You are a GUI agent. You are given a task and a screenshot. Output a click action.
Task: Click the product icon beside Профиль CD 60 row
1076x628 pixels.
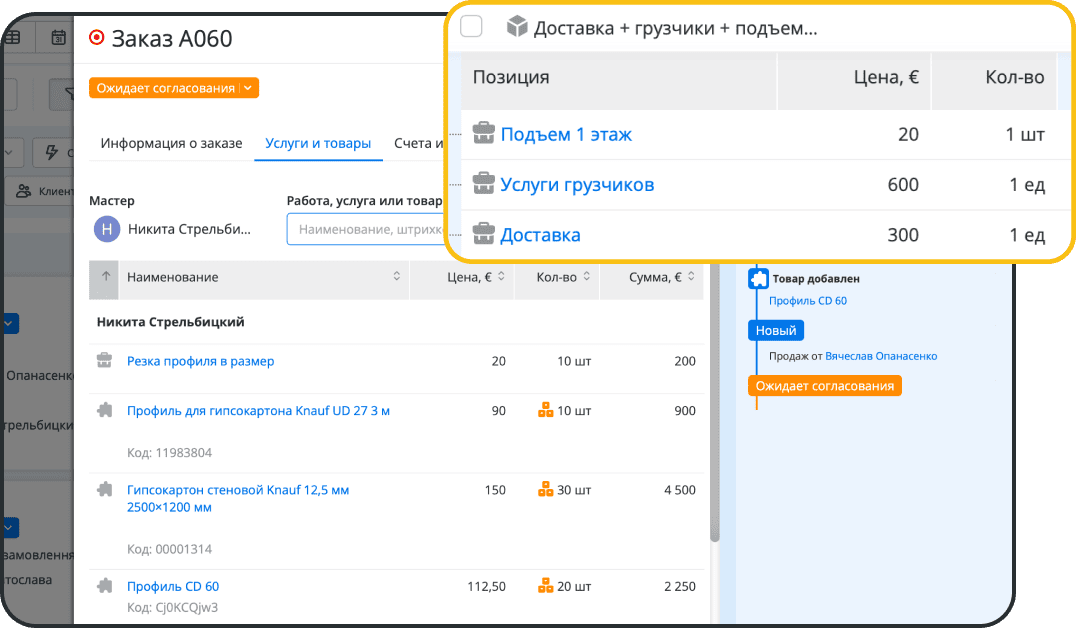click(x=103, y=586)
